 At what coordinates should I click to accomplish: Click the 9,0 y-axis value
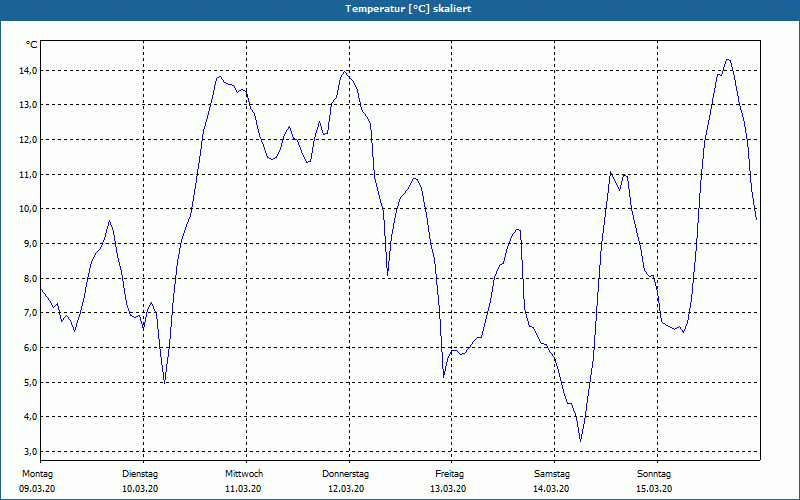tap(31, 243)
